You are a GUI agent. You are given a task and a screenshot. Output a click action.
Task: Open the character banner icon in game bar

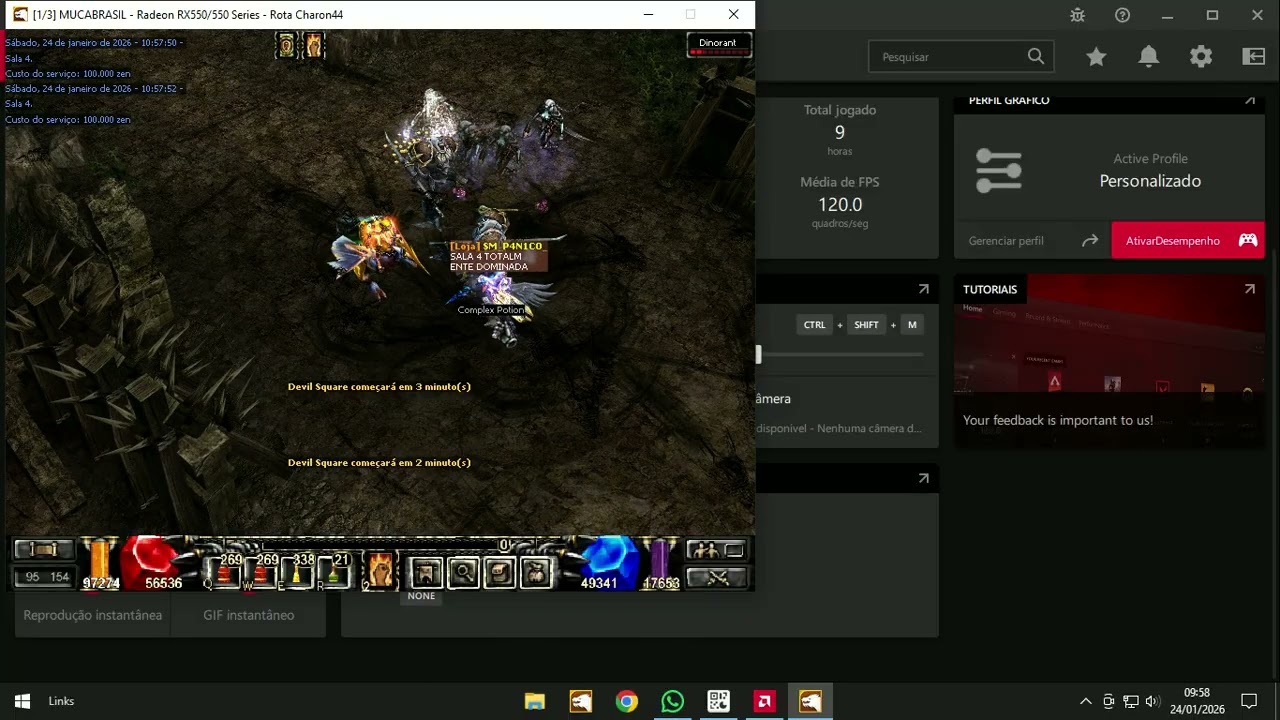click(427, 573)
